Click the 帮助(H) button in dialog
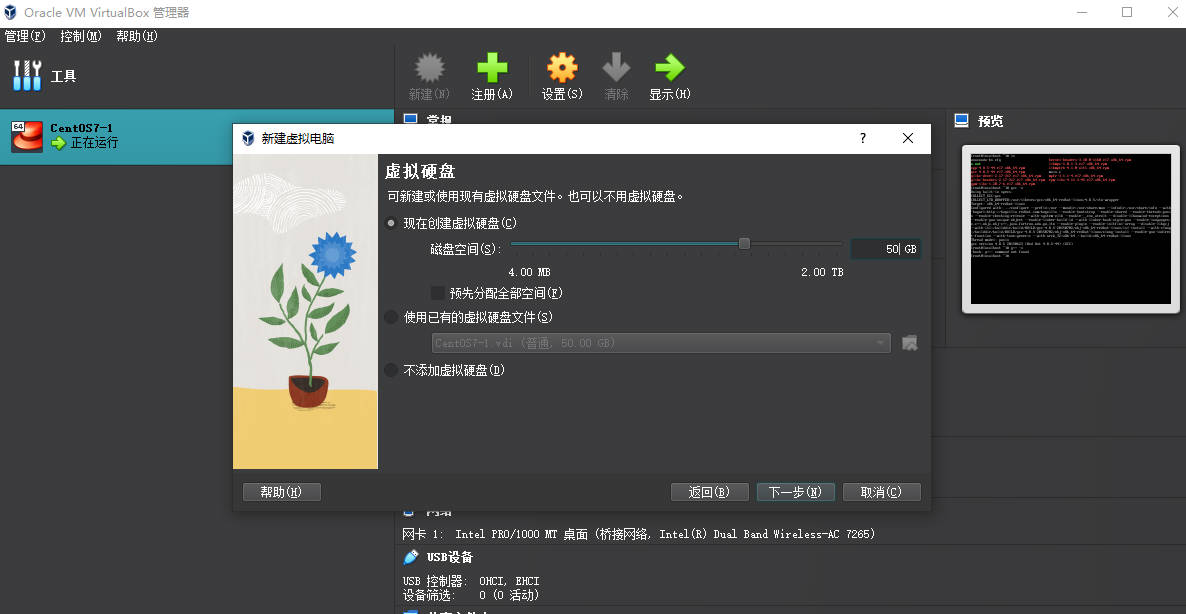1186x614 pixels. pos(281,492)
